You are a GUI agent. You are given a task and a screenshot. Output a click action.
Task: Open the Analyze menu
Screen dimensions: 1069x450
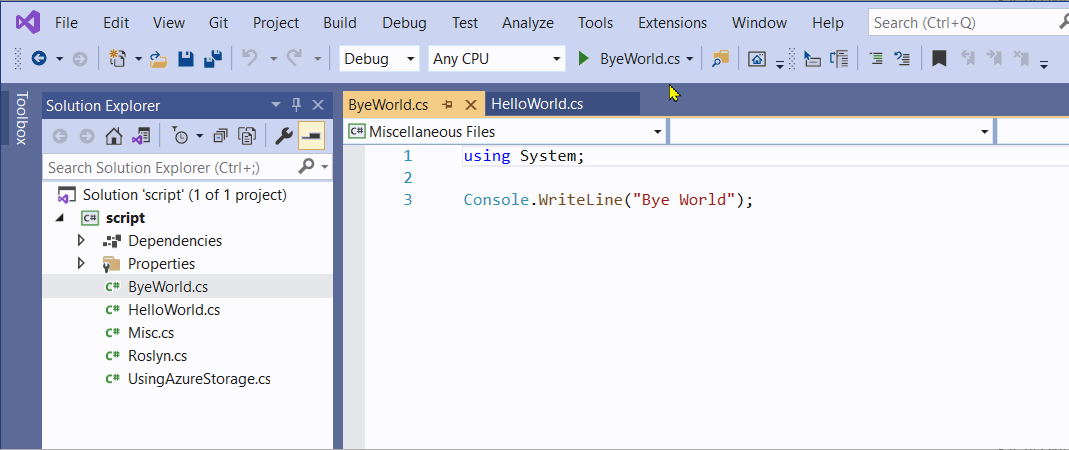pos(528,22)
